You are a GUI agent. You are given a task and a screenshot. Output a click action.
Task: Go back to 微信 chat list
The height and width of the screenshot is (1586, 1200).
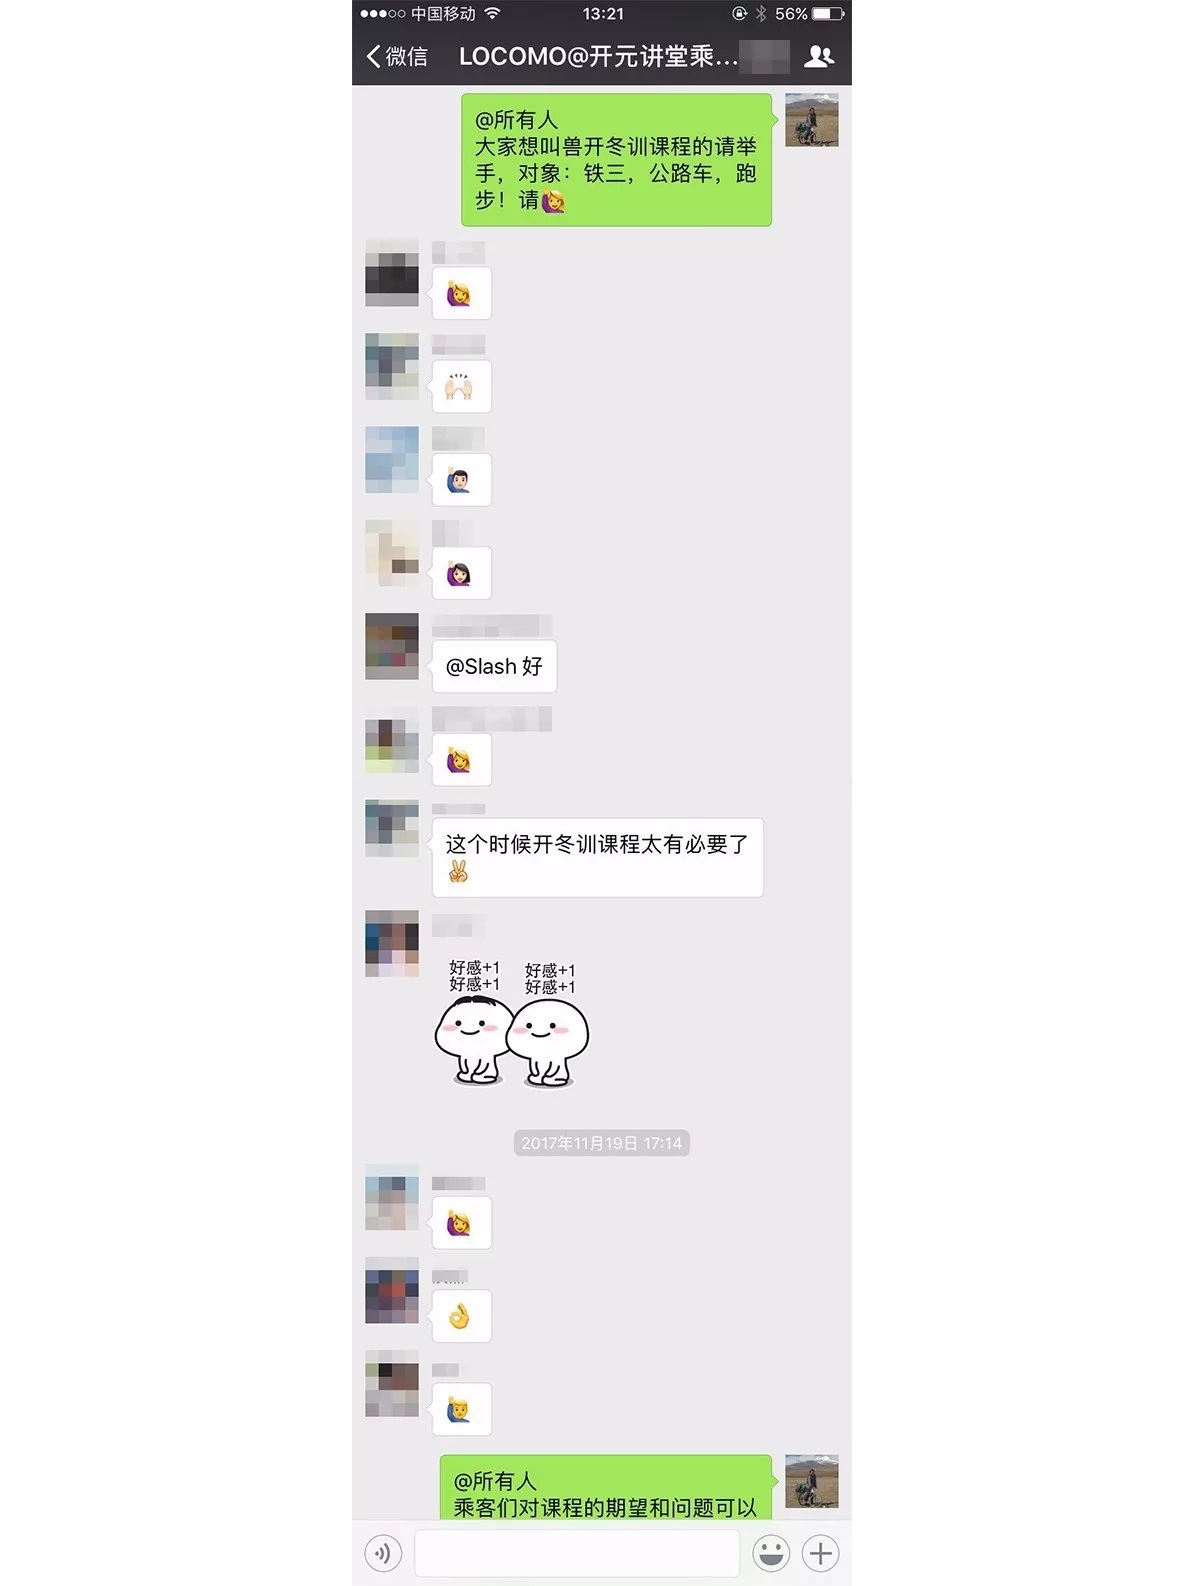click(x=397, y=56)
